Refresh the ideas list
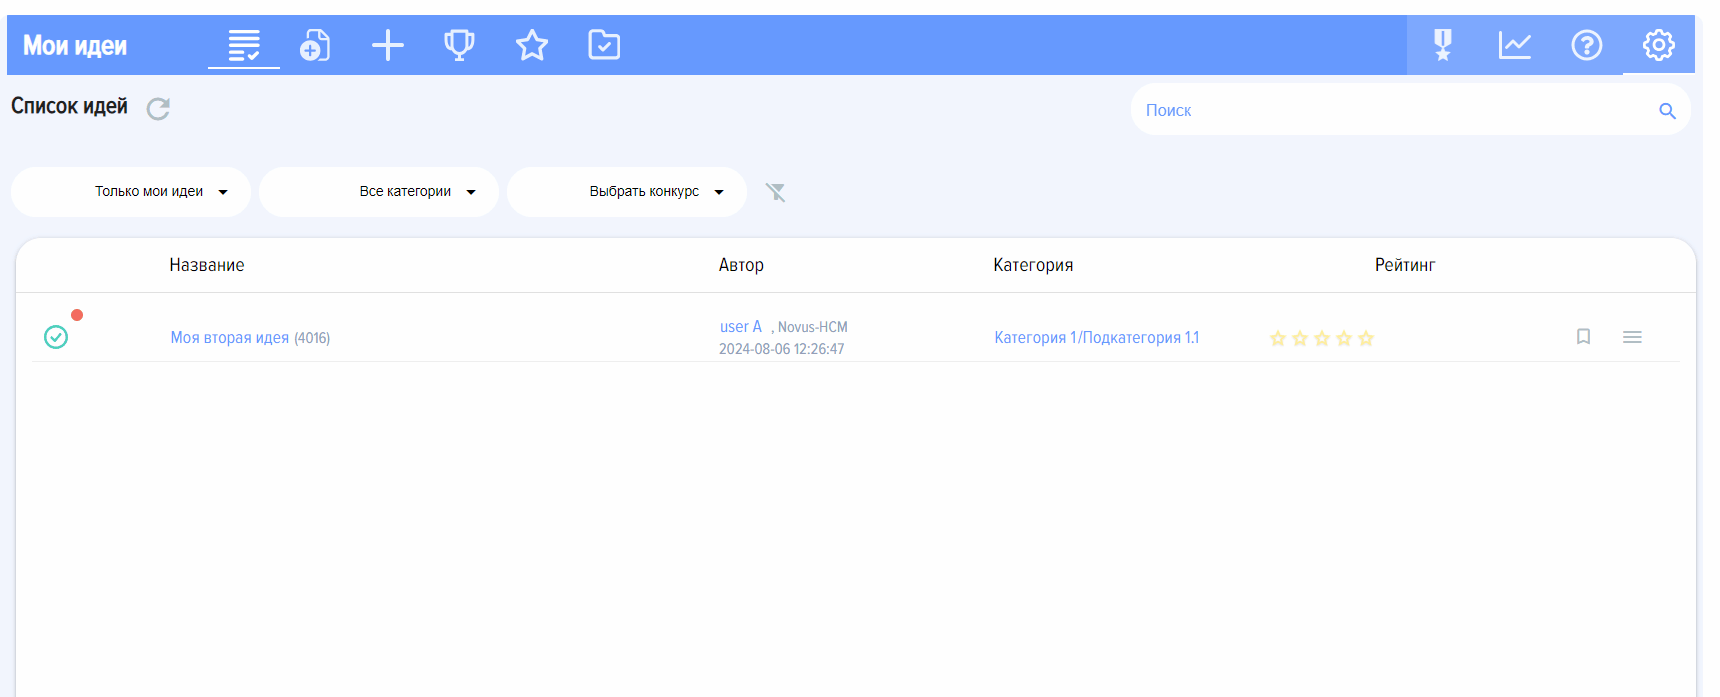Viewport: 1720px width, 697px height. tap(158, 108)
